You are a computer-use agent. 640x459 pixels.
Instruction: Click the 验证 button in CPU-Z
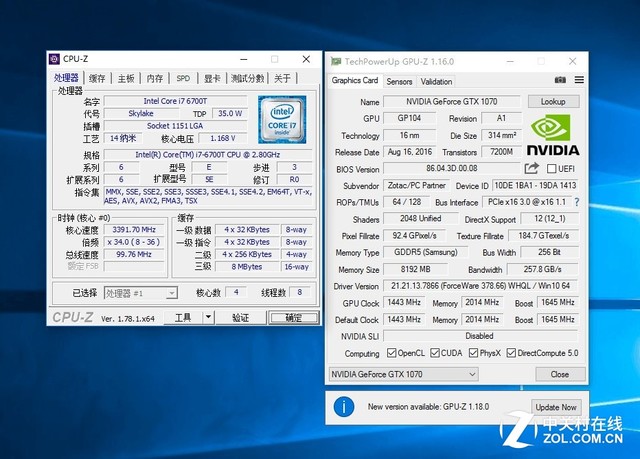pos(240,317)
